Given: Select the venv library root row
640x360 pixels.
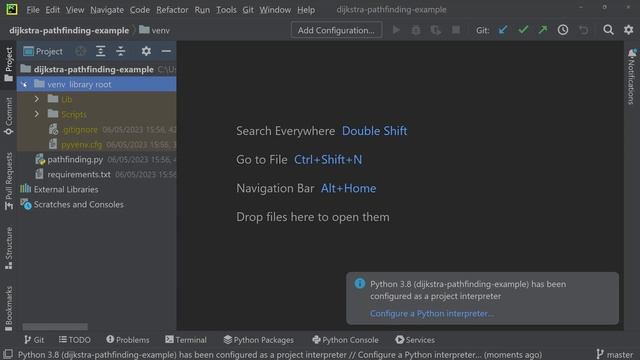Looking at the screenshot, I should click(96, 84).
